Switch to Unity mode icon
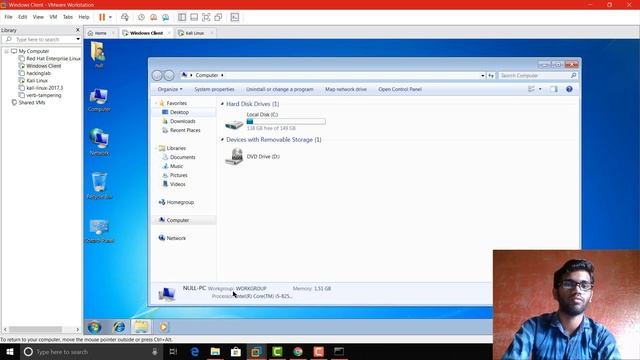The height and width of the screenshot is (360, 640). tap(218, 17)
